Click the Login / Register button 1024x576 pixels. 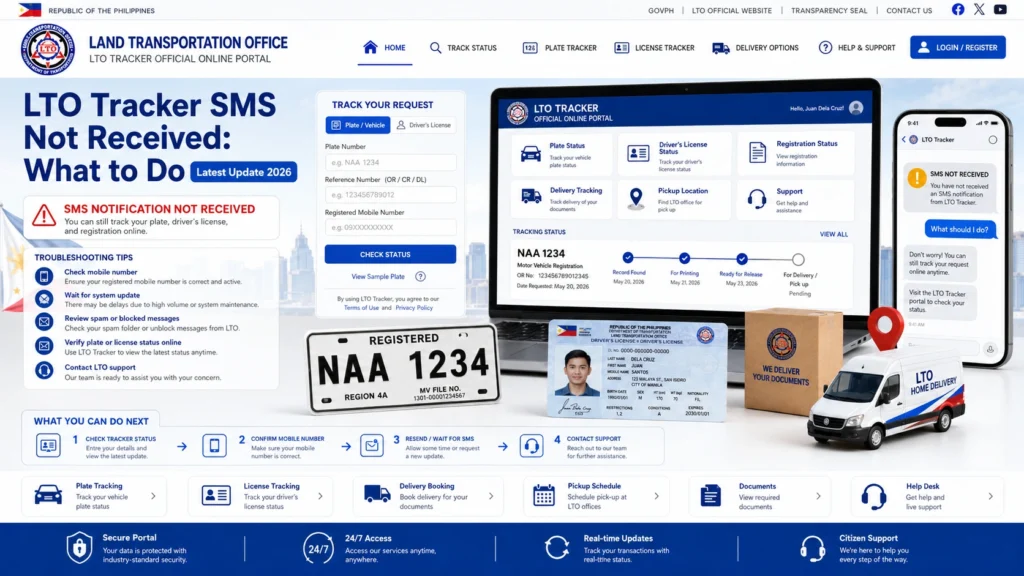958,48
